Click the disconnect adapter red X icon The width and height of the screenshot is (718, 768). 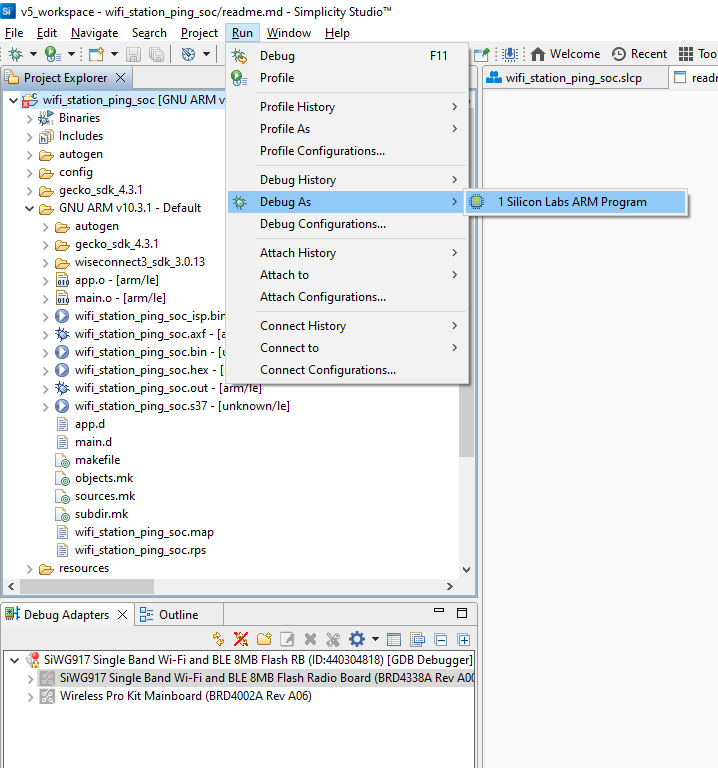click(x=241, y=639)
